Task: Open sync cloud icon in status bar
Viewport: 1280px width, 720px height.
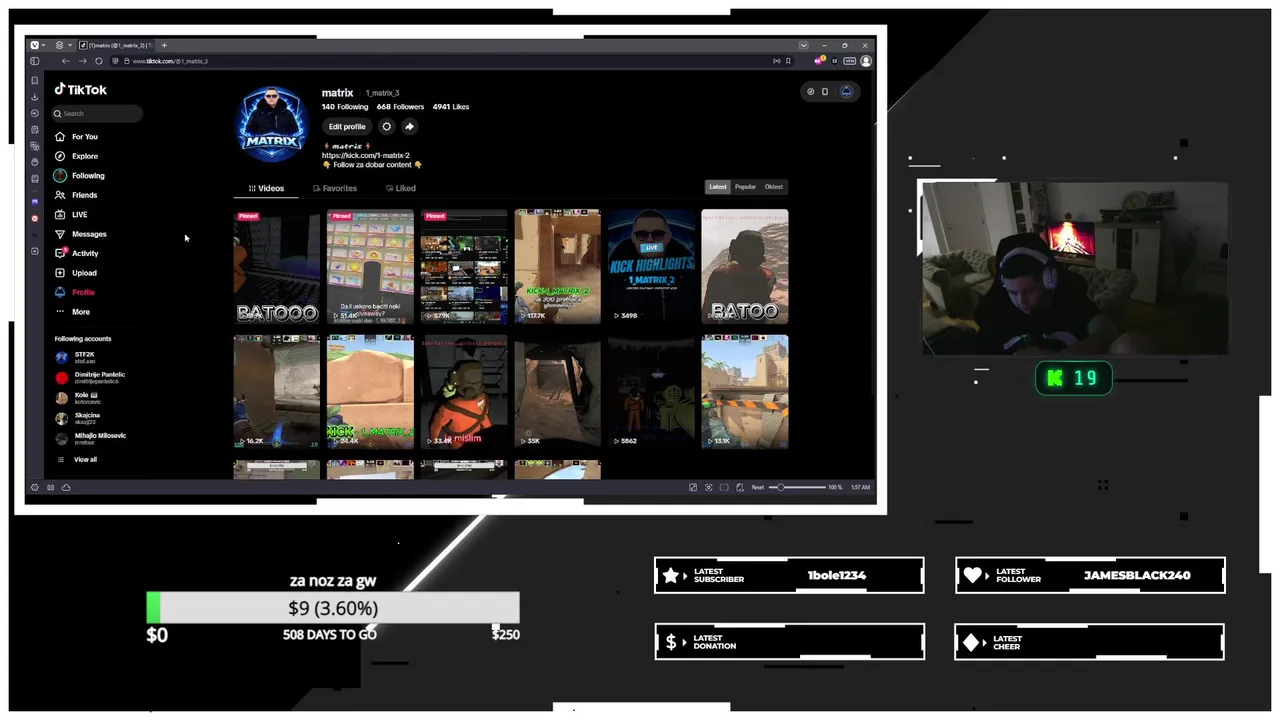Action: click(66, 487)
